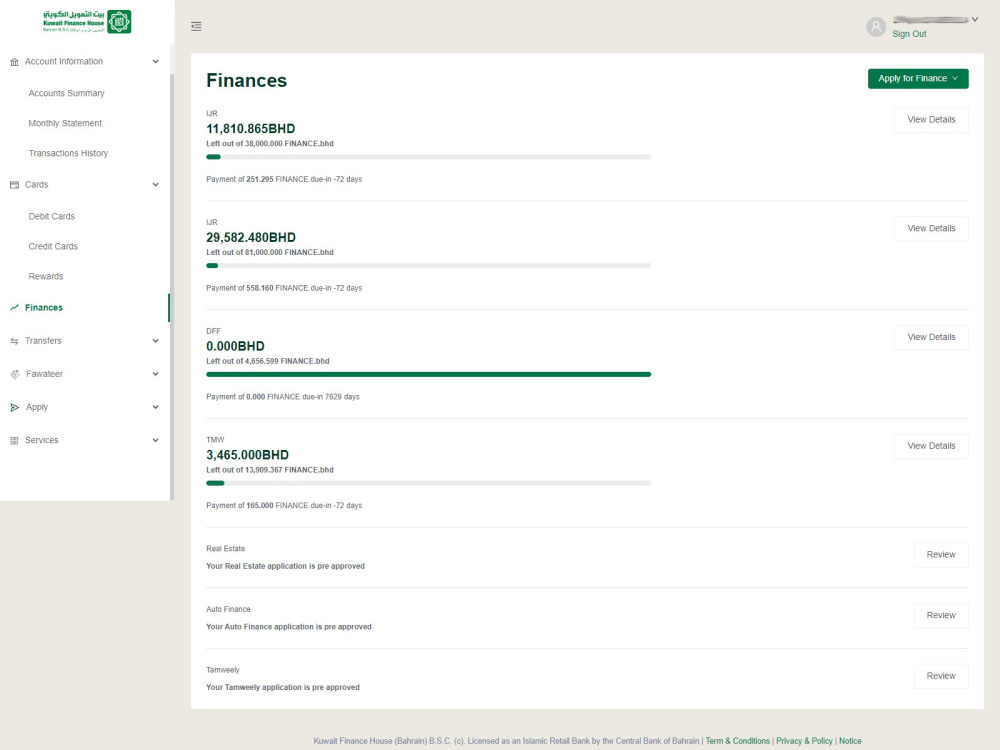Viewport: 1000px width, 750px height.
Task: Click the 3,465.000BHD amount
Action: tap(247, 455)
